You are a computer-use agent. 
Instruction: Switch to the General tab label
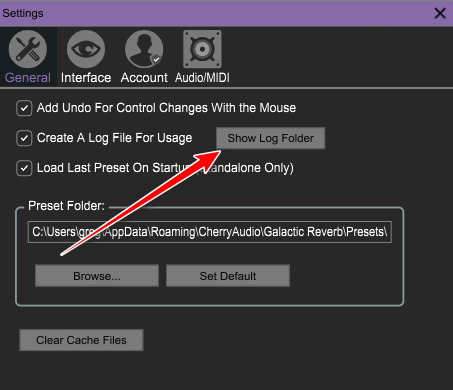[28, 78]
